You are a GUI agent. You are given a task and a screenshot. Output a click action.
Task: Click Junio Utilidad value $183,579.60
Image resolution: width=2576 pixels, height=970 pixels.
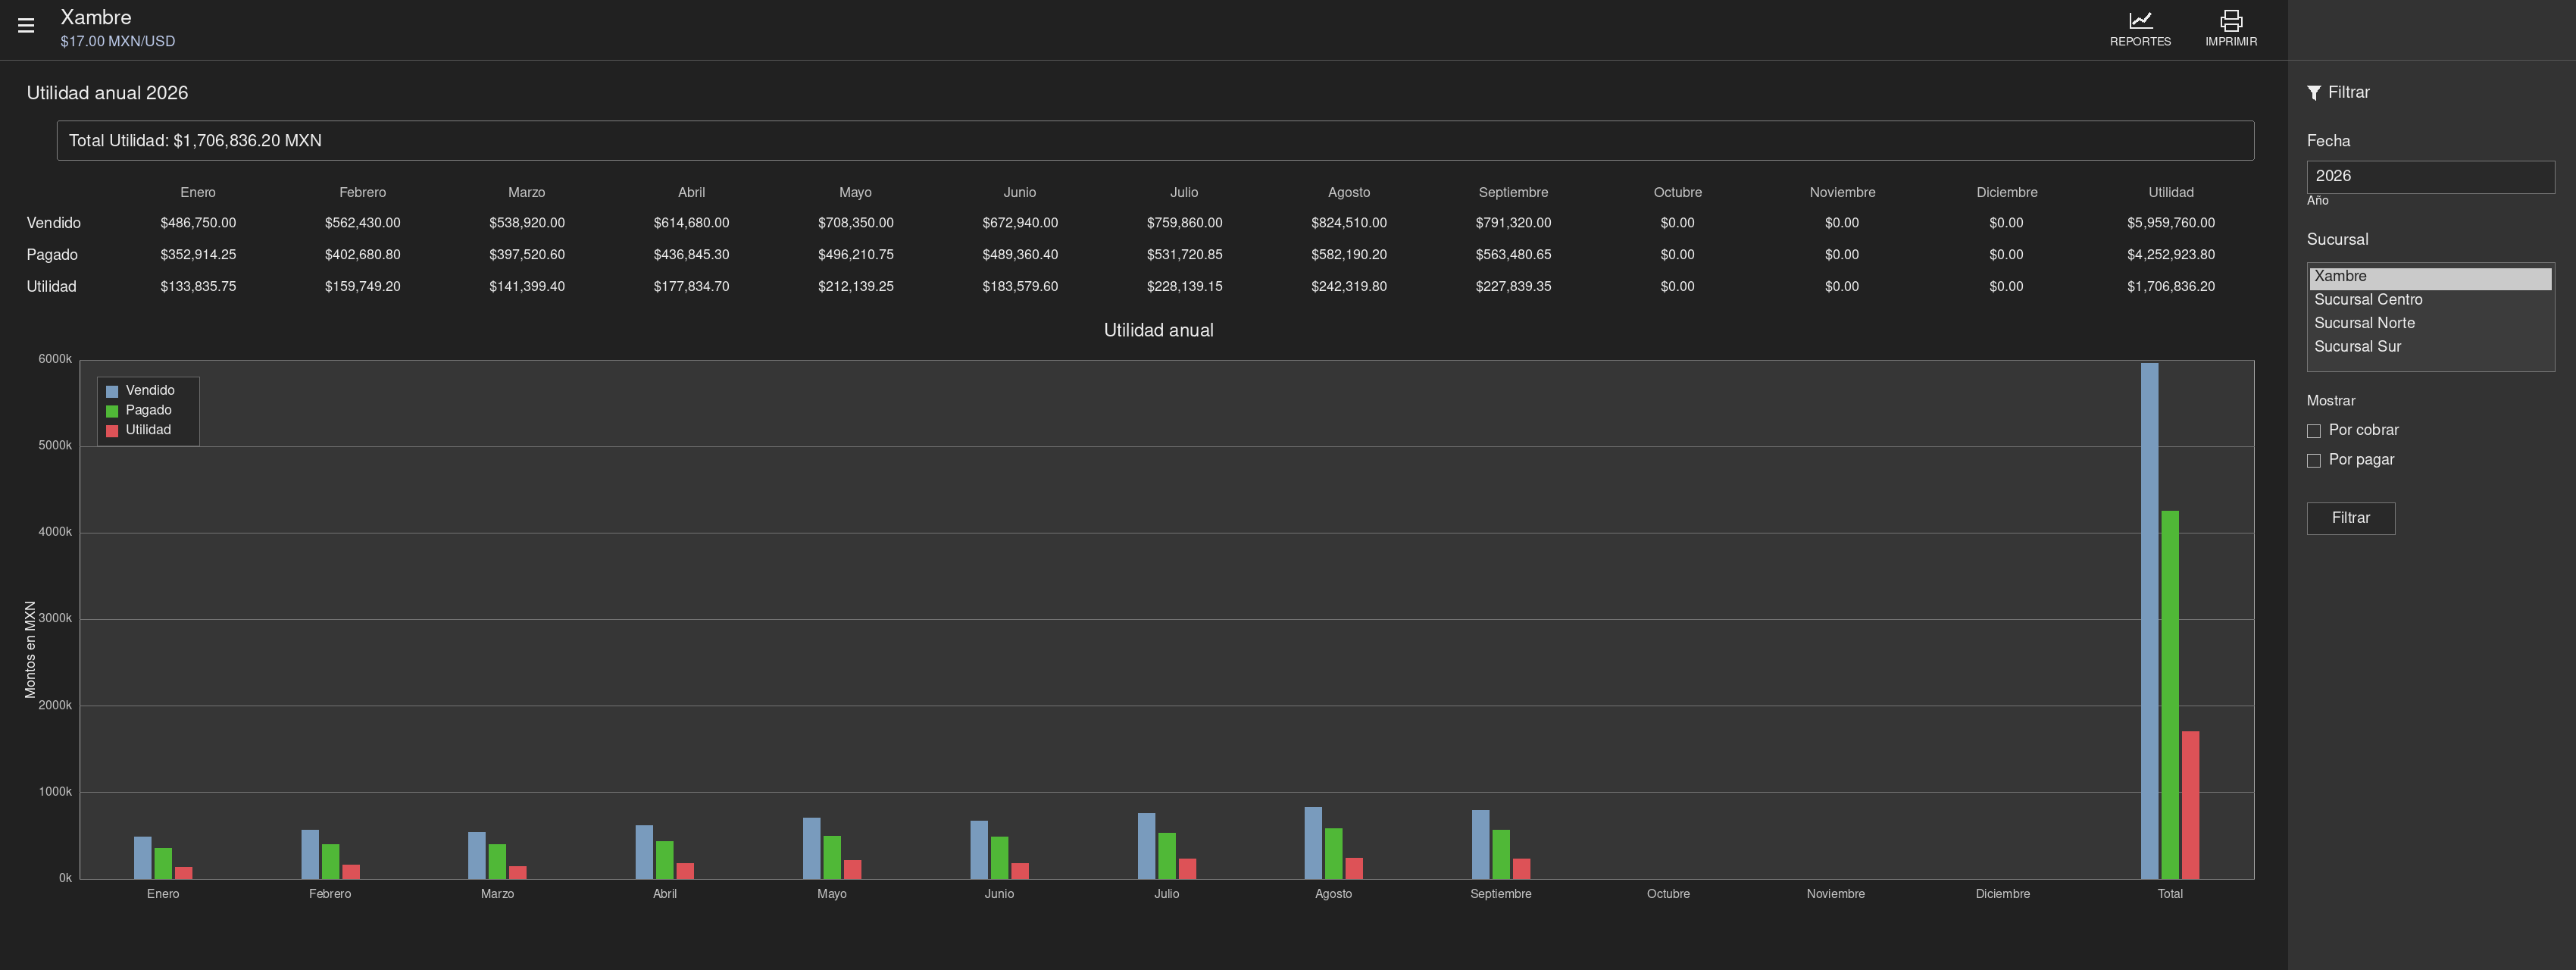1020,287
